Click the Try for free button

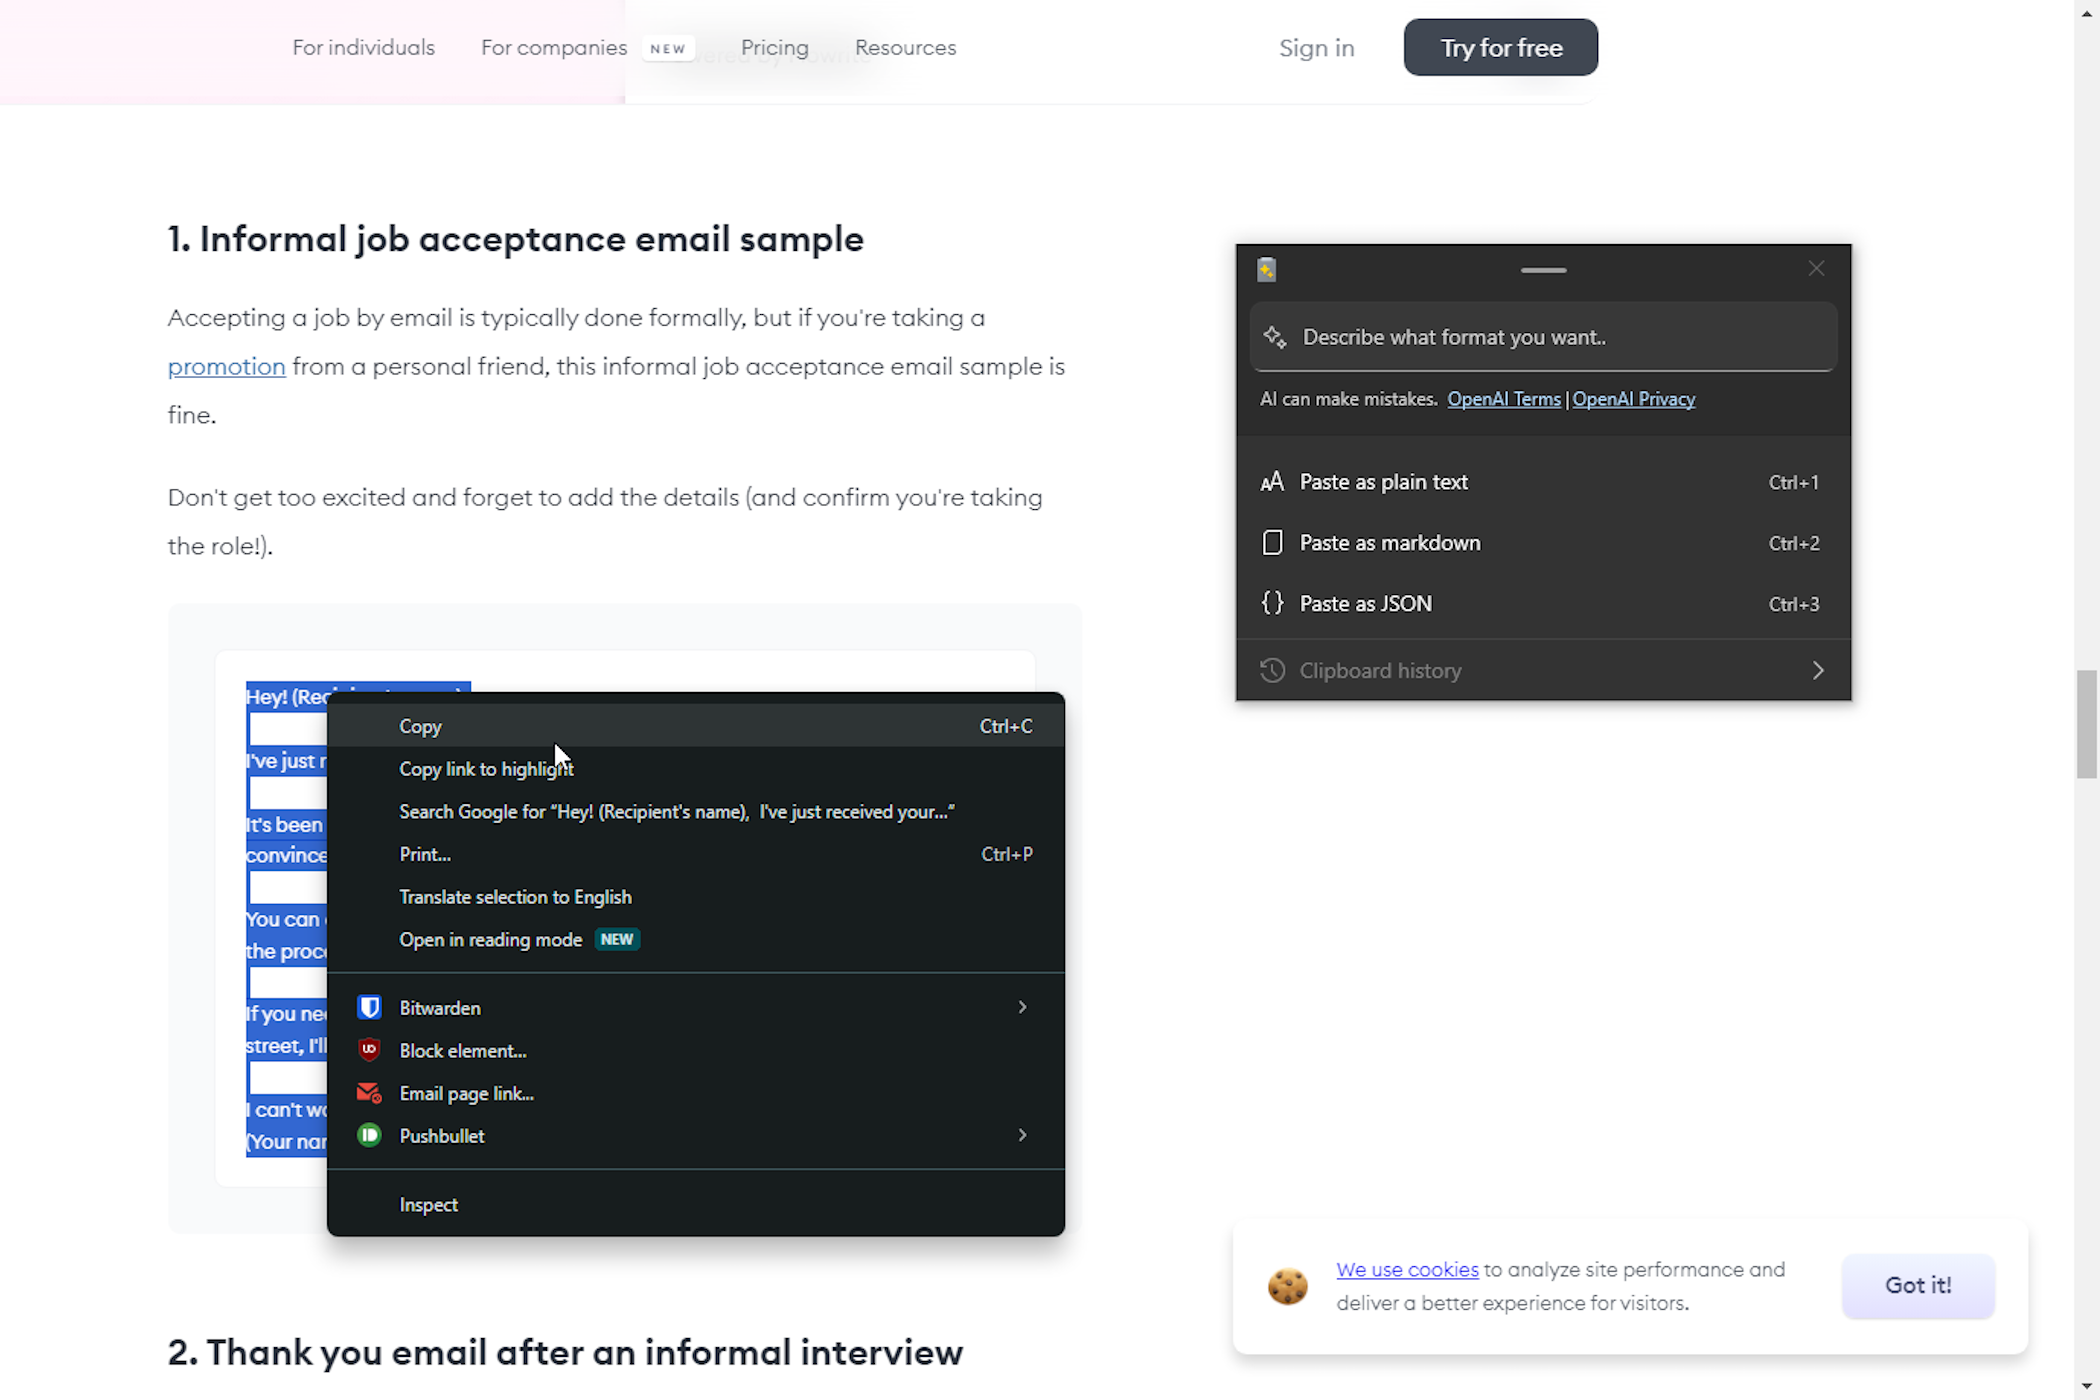(1500, 47)
